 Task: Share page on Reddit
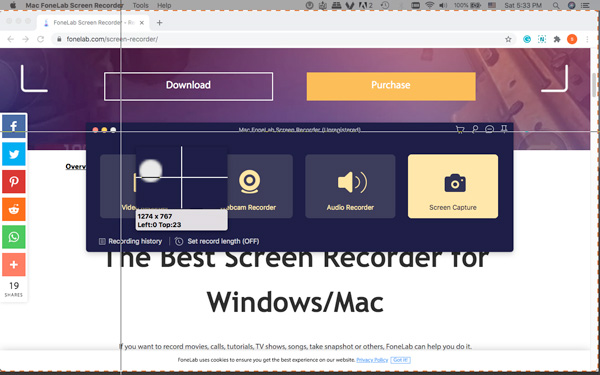14,209
